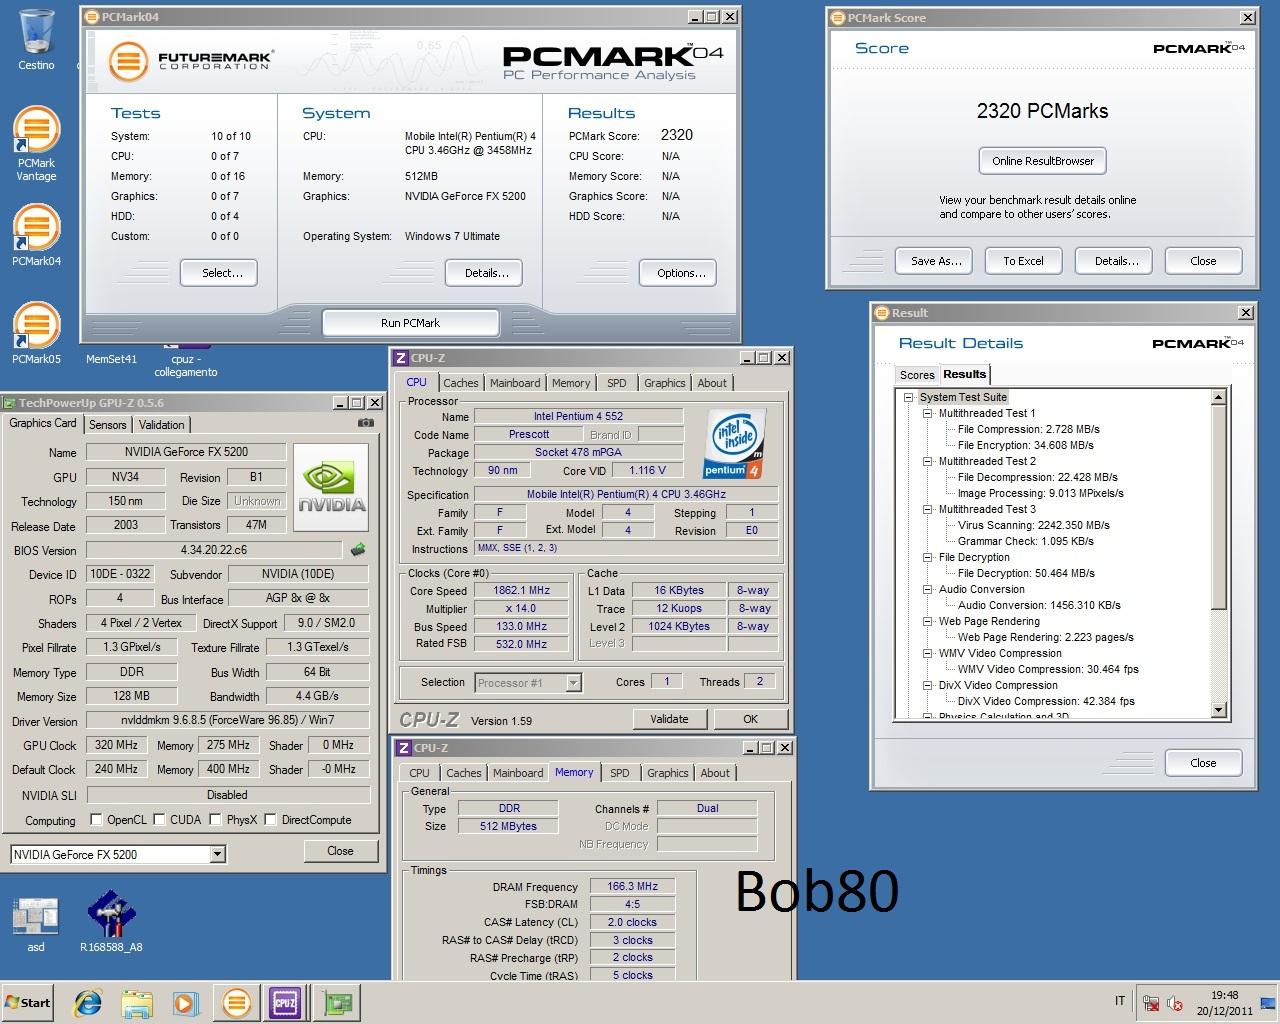Open the asd desktop file icon
The width and height of the screenshot is (1280, 1024).
tap(36, 922)
